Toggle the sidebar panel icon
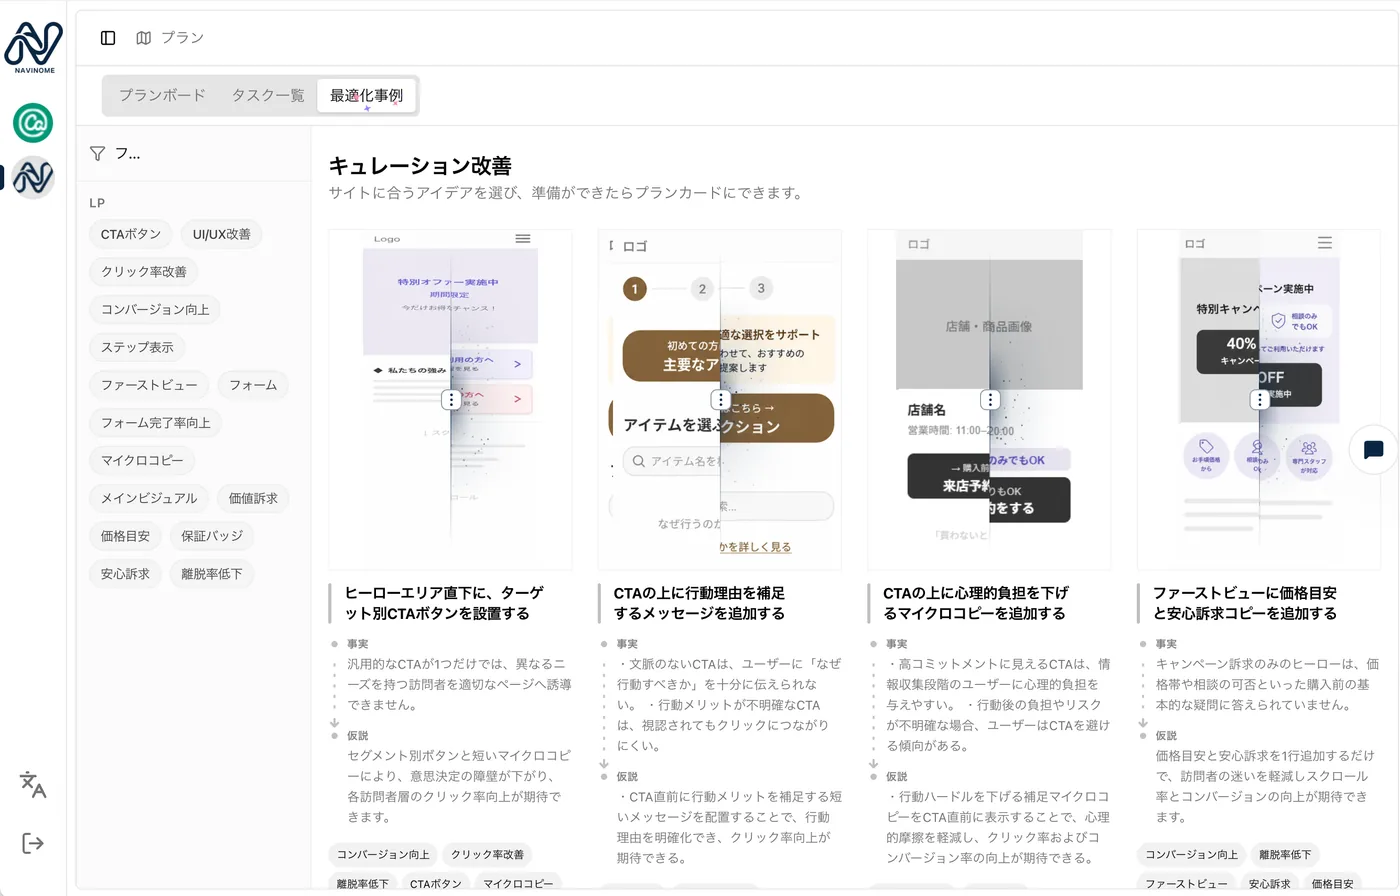Viewport: 1400px width, 896px height. (108, 38)
